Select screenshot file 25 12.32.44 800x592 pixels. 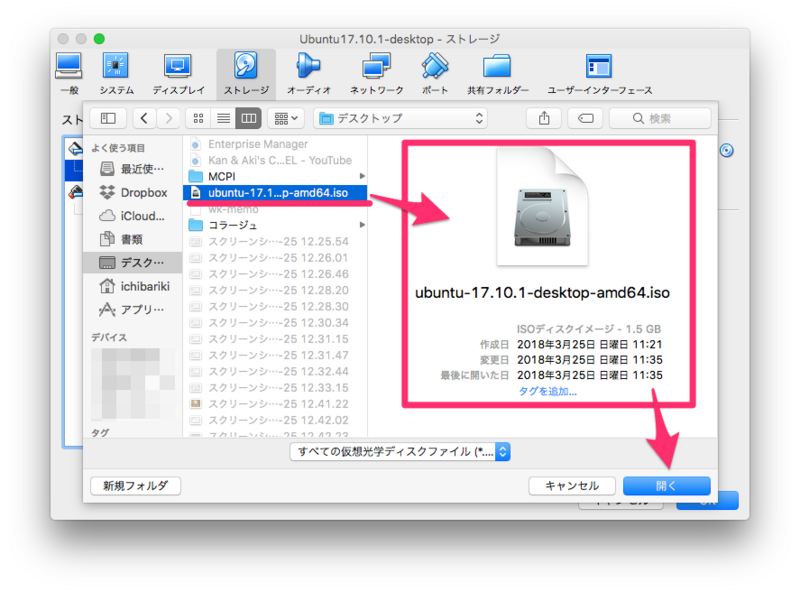[275, 372]
